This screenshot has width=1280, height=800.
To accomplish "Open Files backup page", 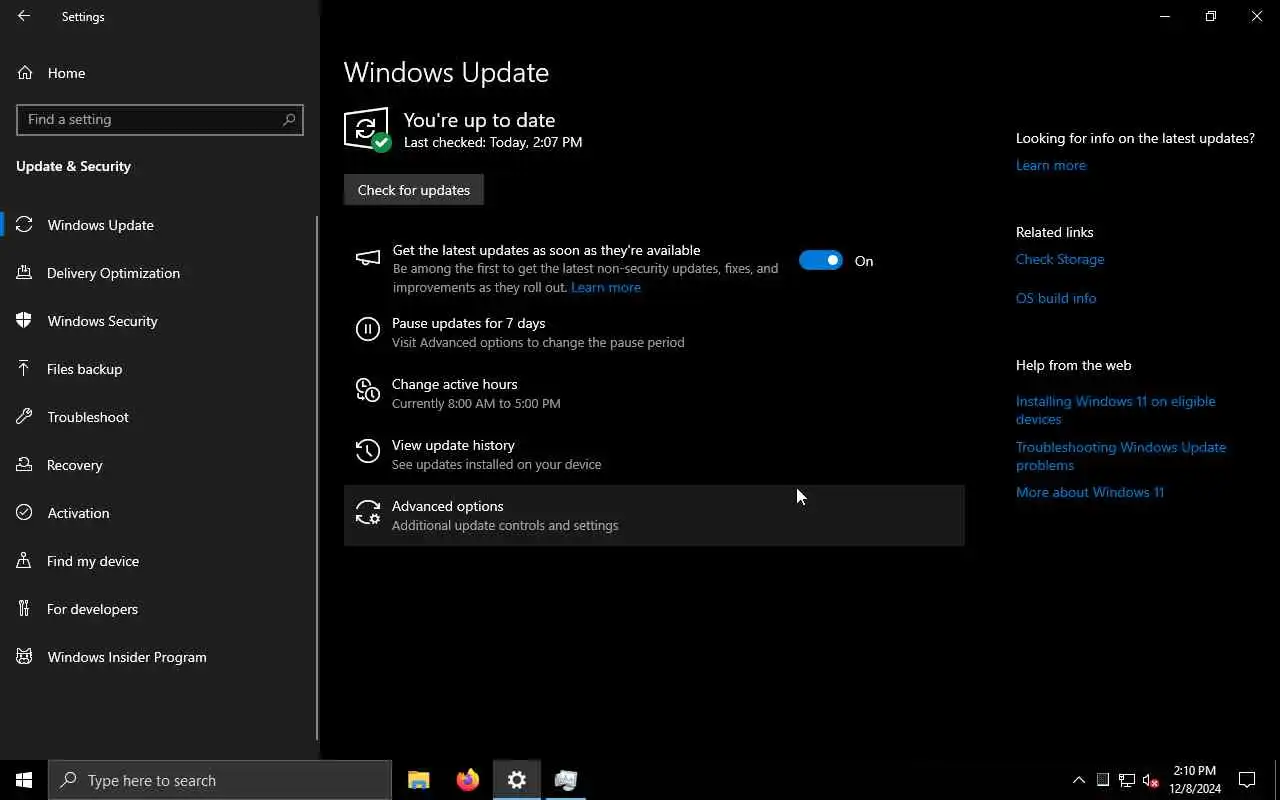I will click(x=160, y=369).
